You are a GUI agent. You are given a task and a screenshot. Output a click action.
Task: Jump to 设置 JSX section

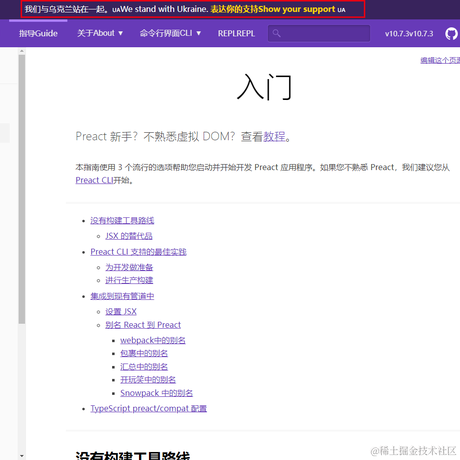tap(121, 312)
